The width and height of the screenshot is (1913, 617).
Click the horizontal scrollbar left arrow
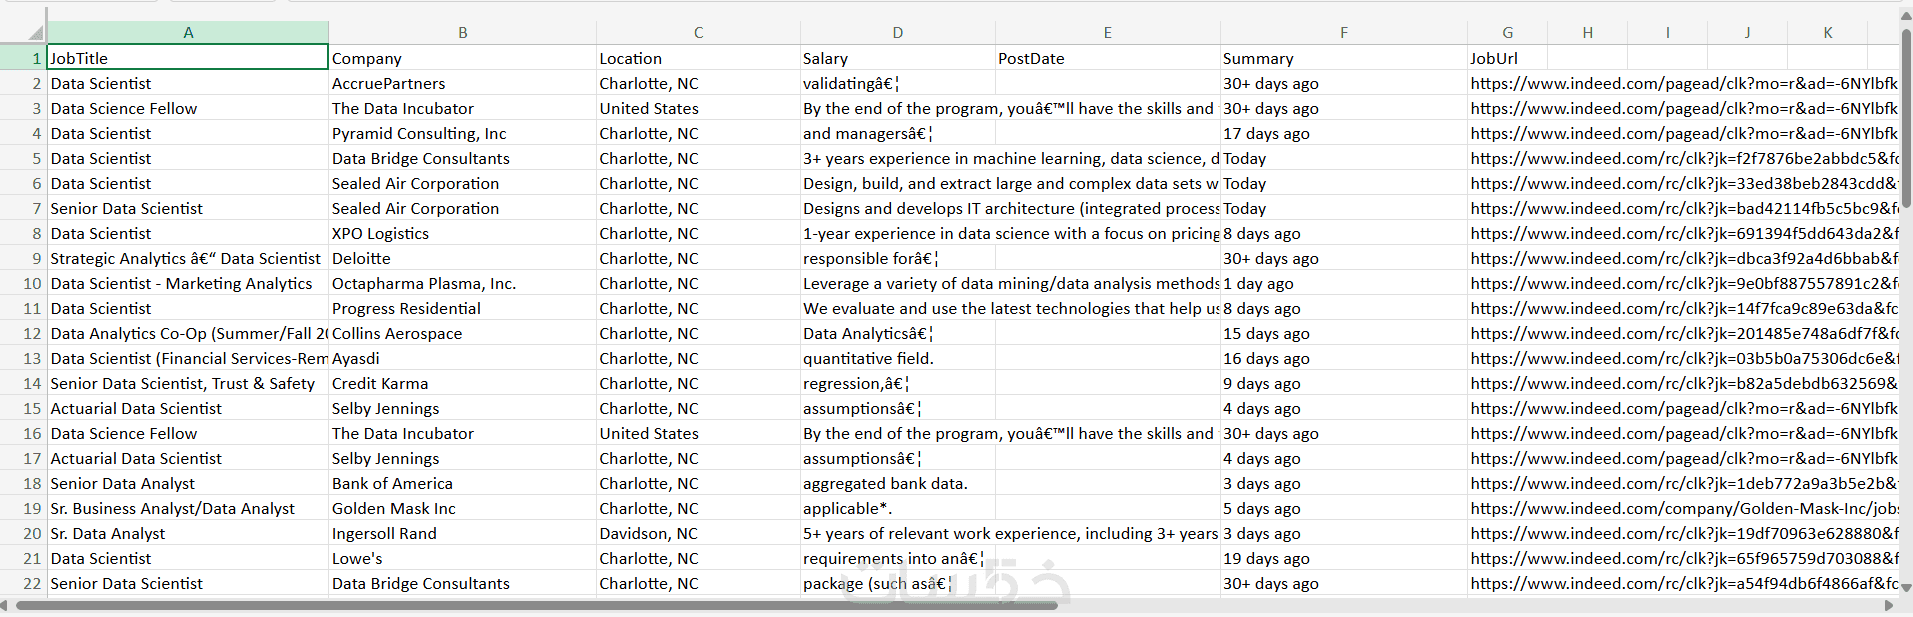[5, 605]
